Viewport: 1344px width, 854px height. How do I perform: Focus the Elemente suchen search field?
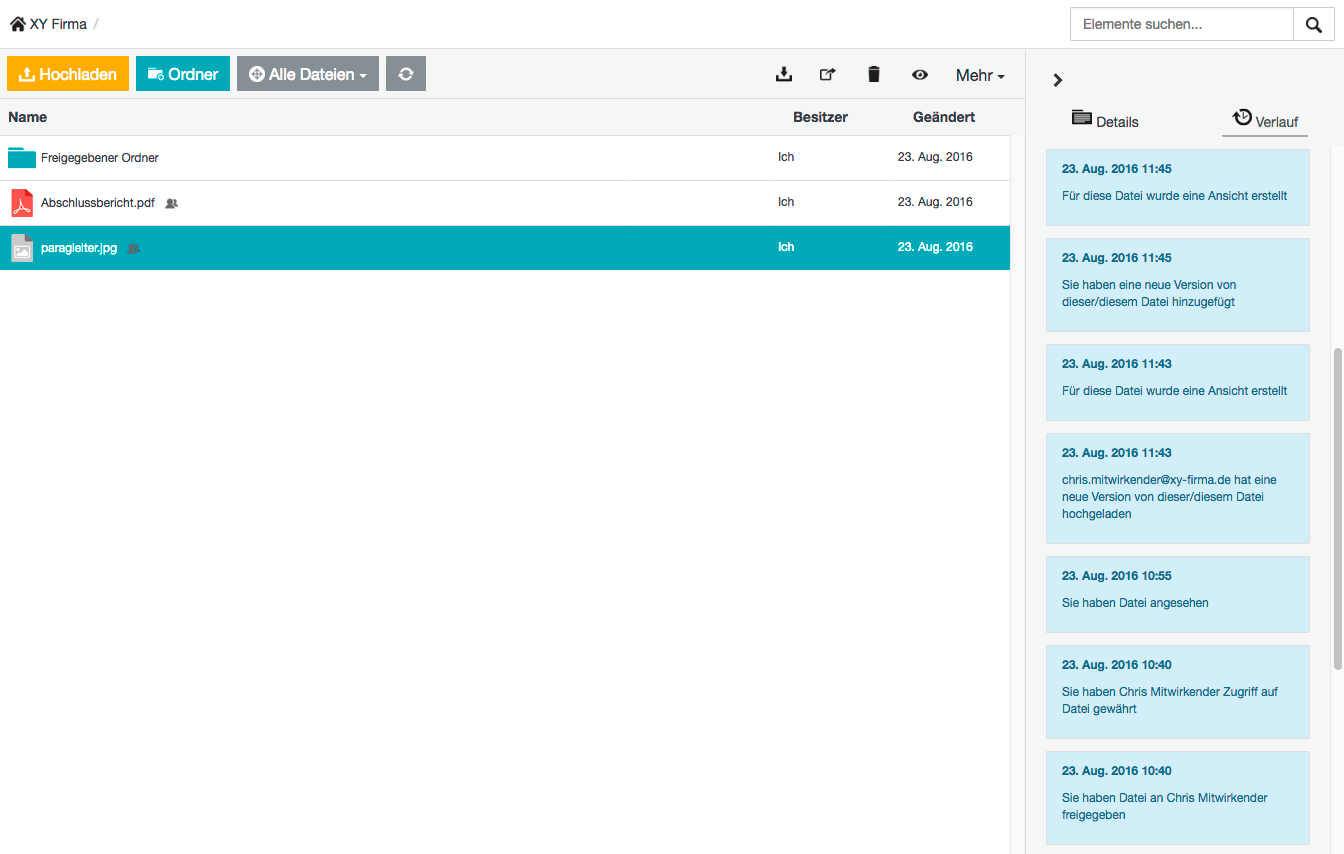(1181, 25)
